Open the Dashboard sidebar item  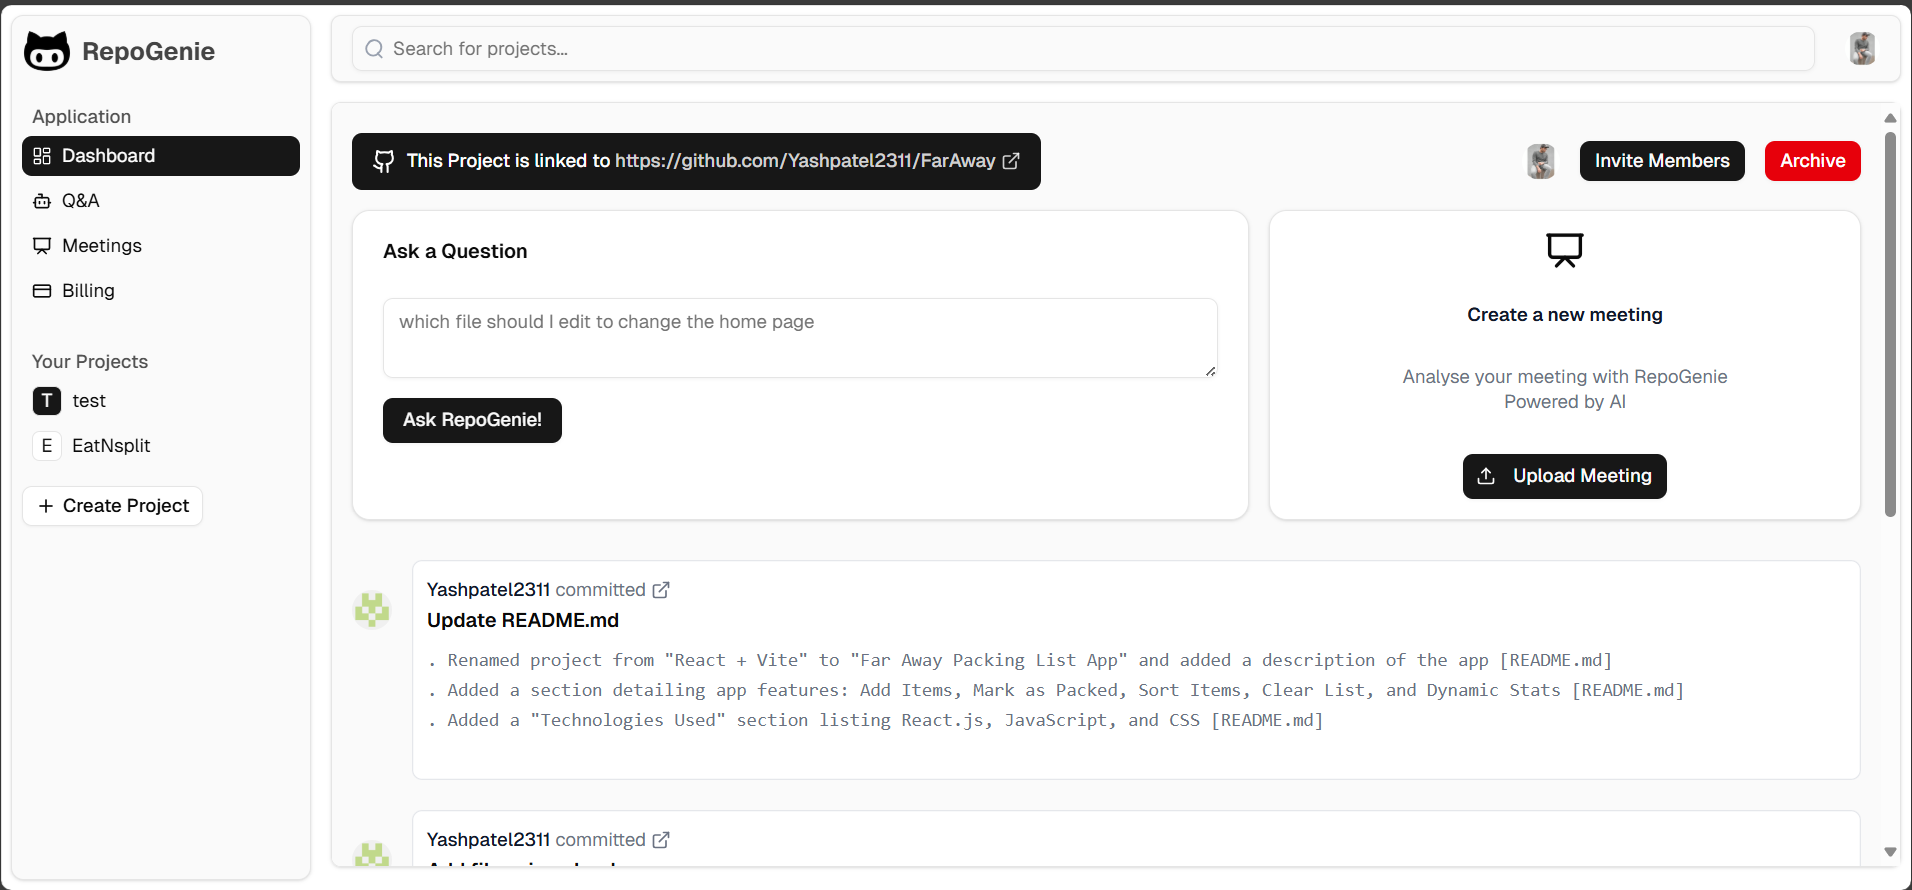click(161, 156)
